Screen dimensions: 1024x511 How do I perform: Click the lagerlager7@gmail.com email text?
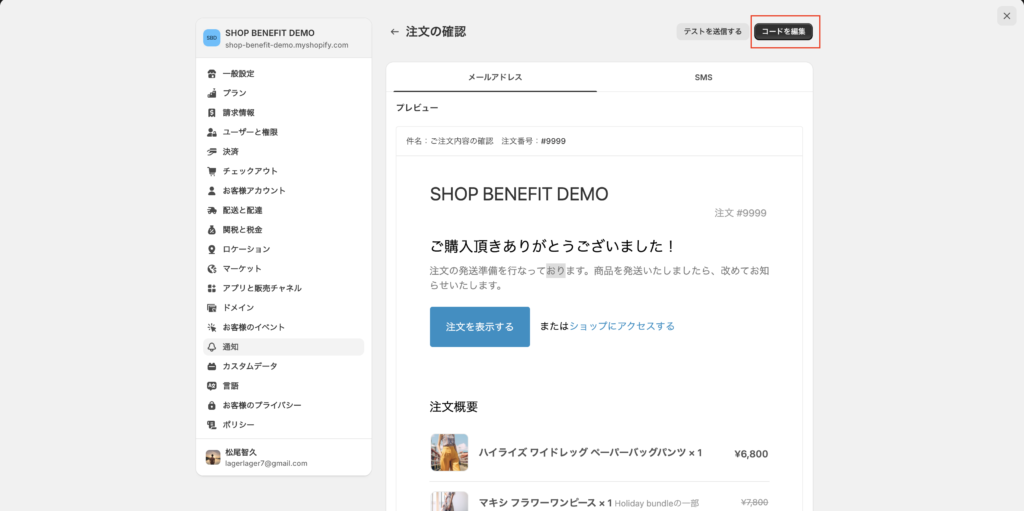pos(266,463)
